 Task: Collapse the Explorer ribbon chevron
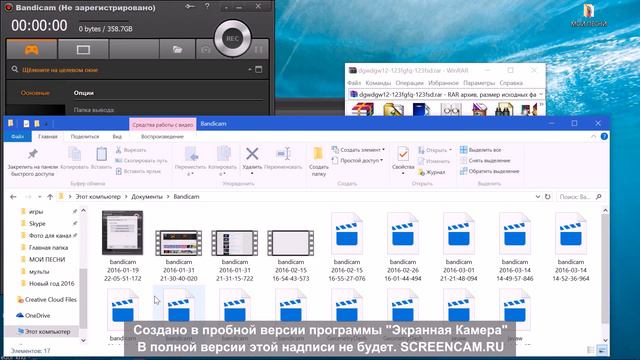pos(593,136)
